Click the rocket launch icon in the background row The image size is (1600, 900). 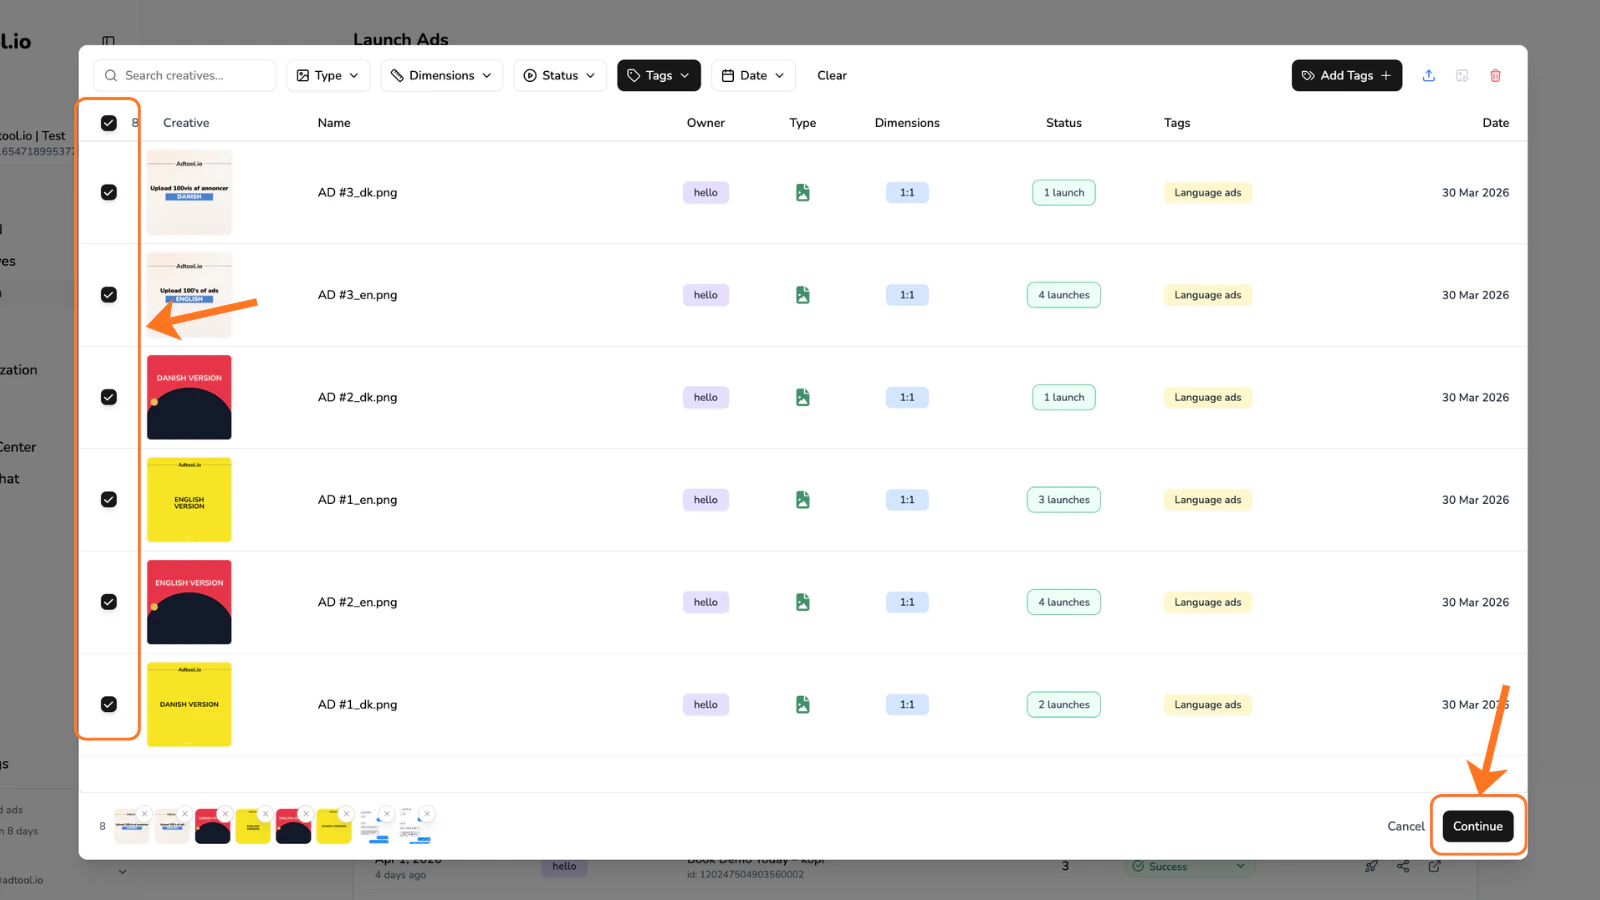tap(1371, 866)
